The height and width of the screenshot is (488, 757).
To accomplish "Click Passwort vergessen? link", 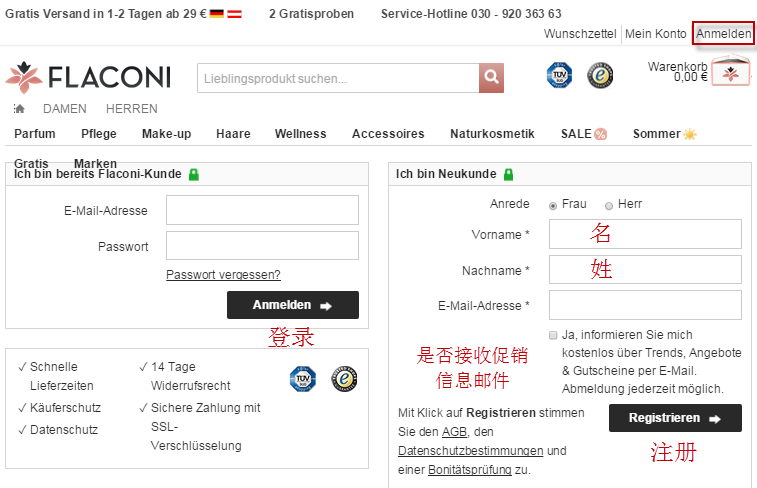I will click(x=223, y=275).
